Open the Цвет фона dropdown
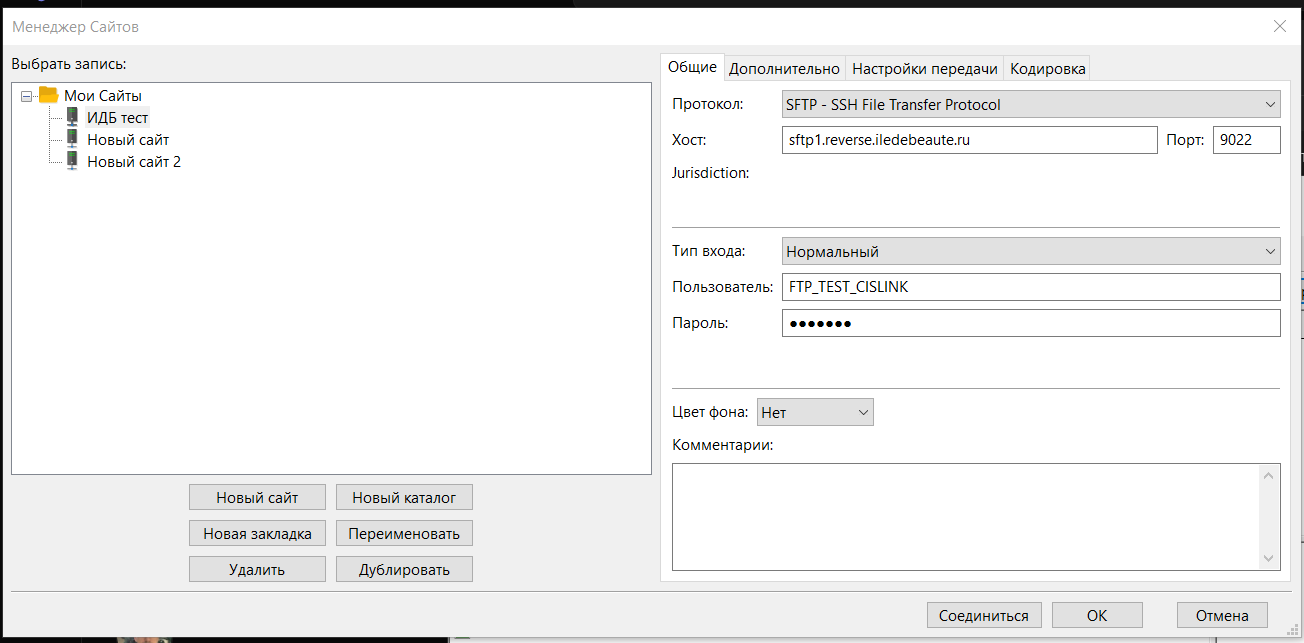 (815, 412)
